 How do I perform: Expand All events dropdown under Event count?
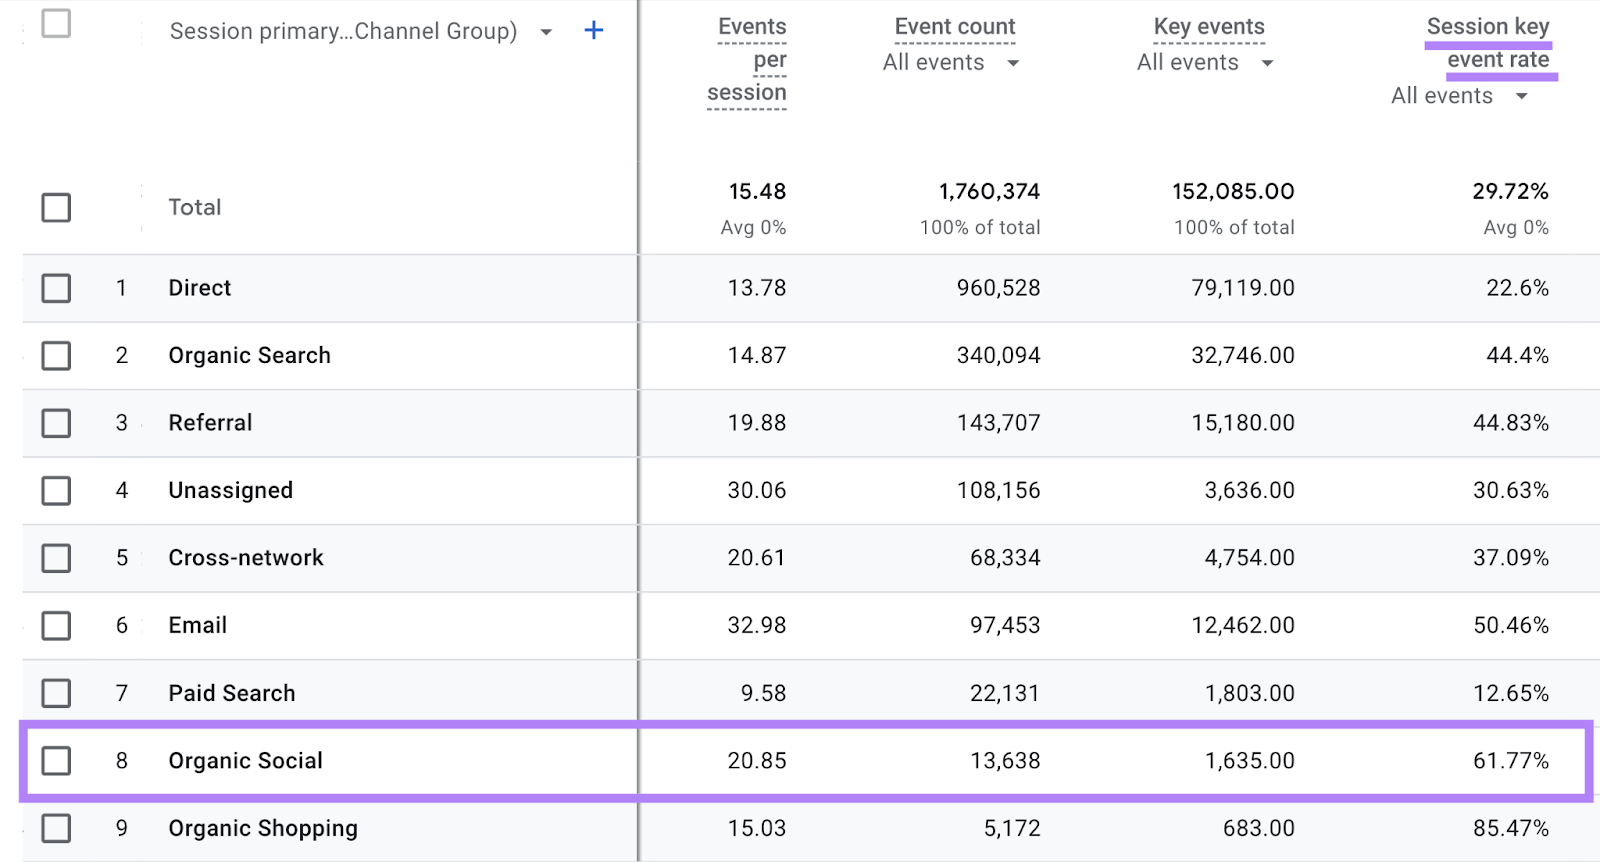[1013, 63]
